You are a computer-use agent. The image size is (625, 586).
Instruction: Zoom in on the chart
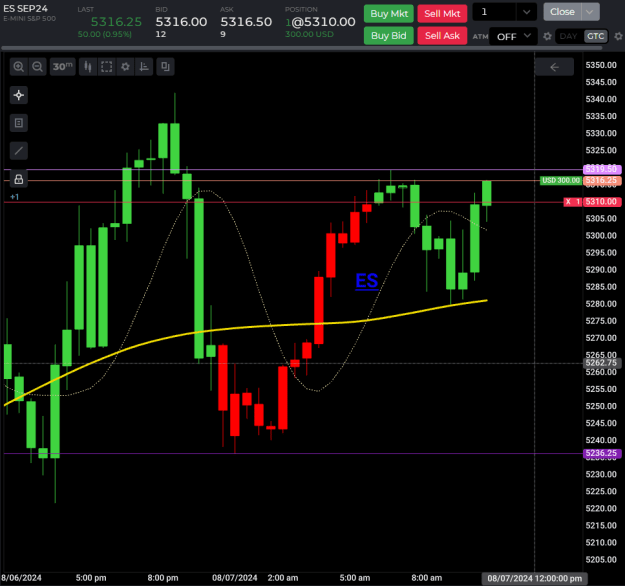(x=18, y=67)
